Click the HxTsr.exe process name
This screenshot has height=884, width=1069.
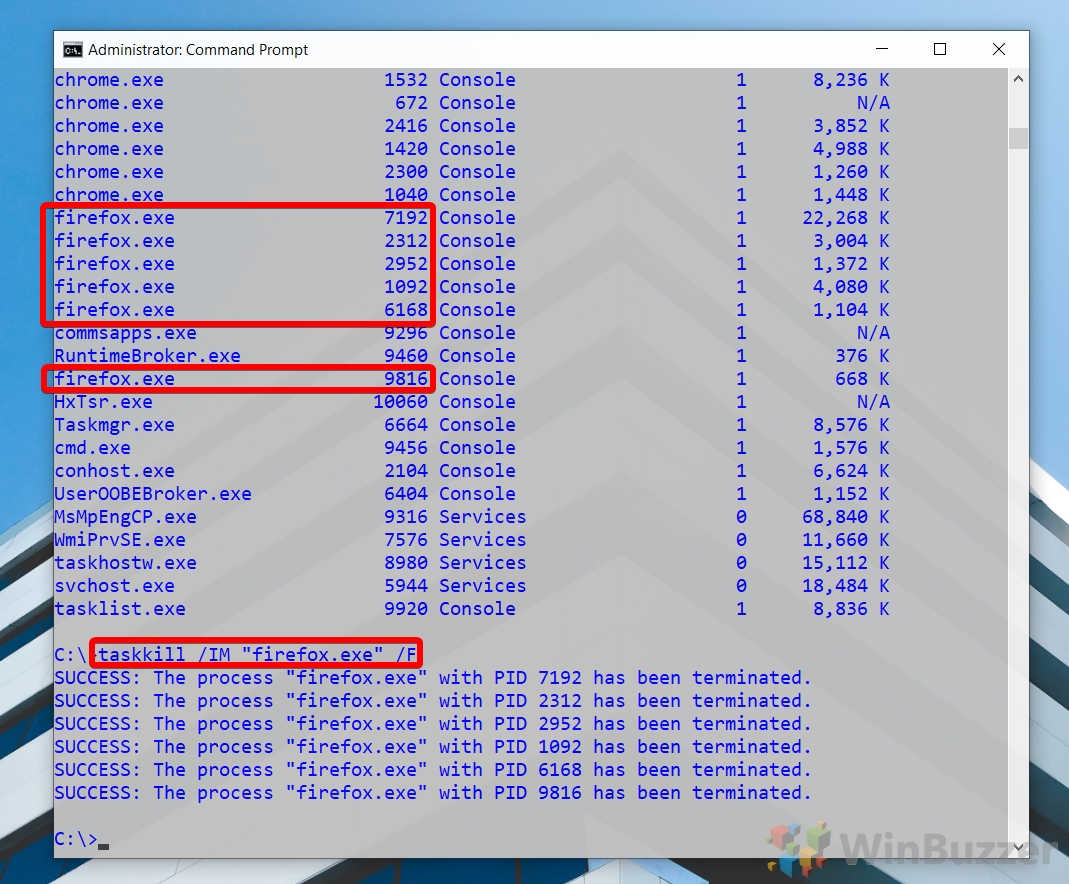point(104,402)
